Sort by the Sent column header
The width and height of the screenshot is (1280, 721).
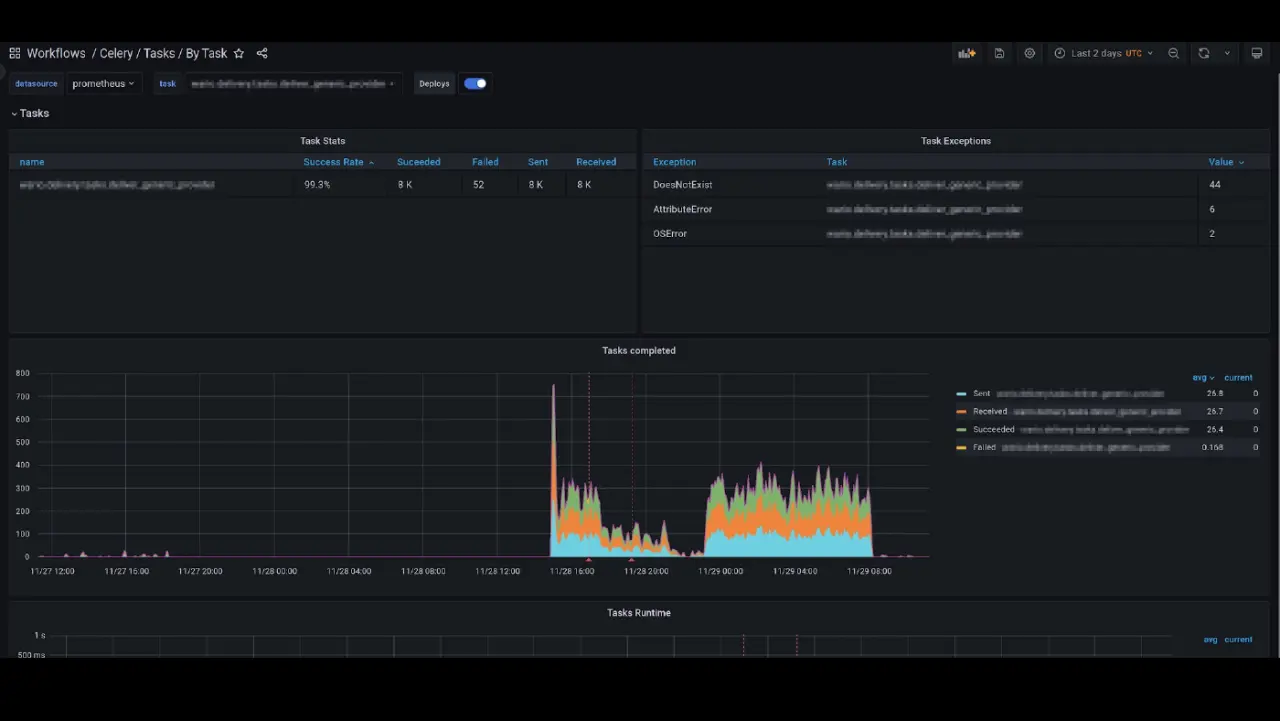tap(538, 162)
